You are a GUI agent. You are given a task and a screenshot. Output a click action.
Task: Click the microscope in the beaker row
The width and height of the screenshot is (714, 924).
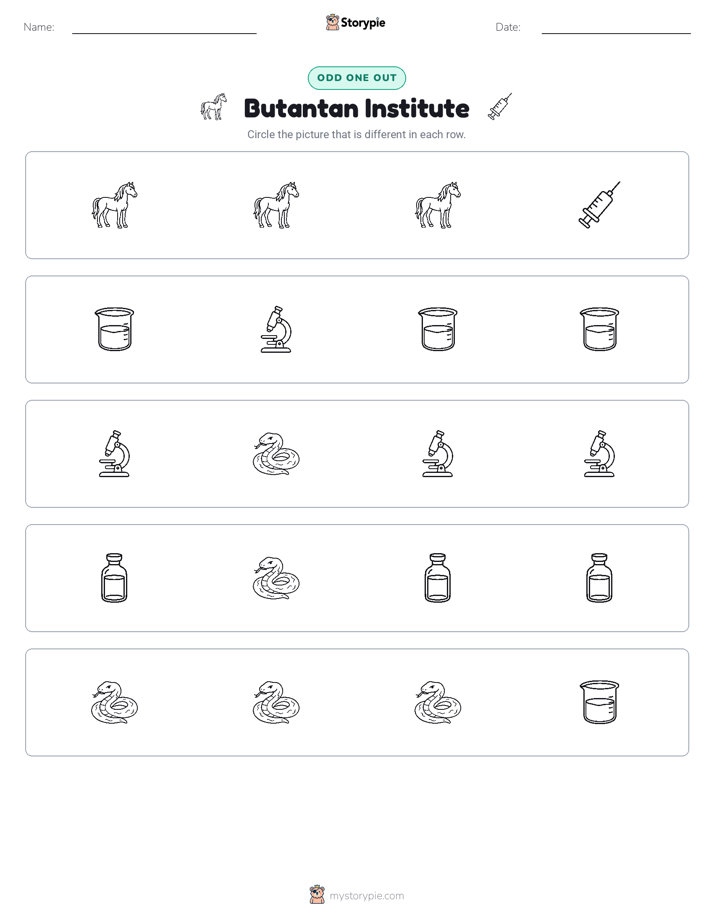(276, 329)
